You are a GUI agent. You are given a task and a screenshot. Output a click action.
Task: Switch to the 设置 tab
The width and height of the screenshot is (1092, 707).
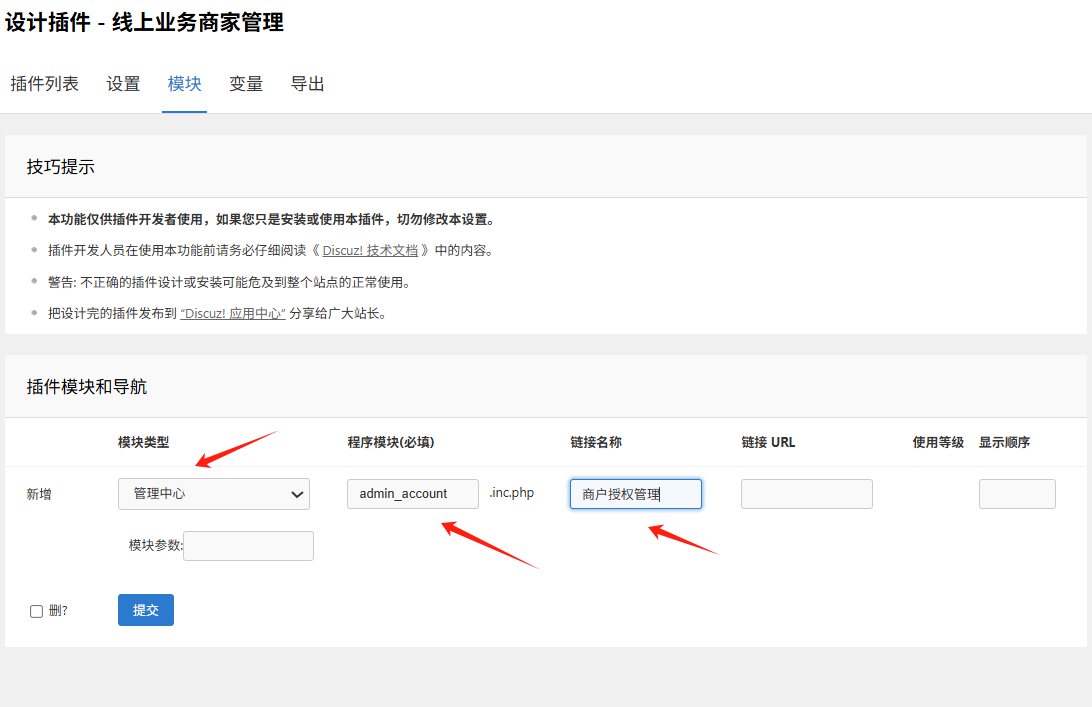pos(123,84)
